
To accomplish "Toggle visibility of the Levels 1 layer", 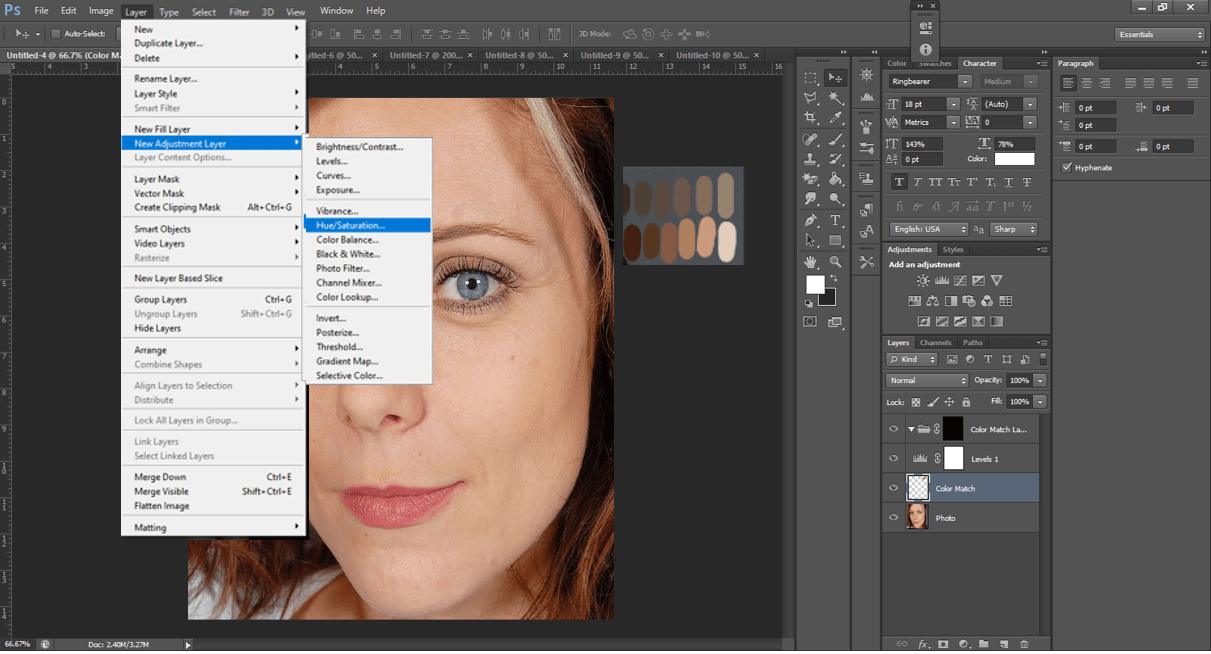I will pyautogui.click(x=893, y=459).
